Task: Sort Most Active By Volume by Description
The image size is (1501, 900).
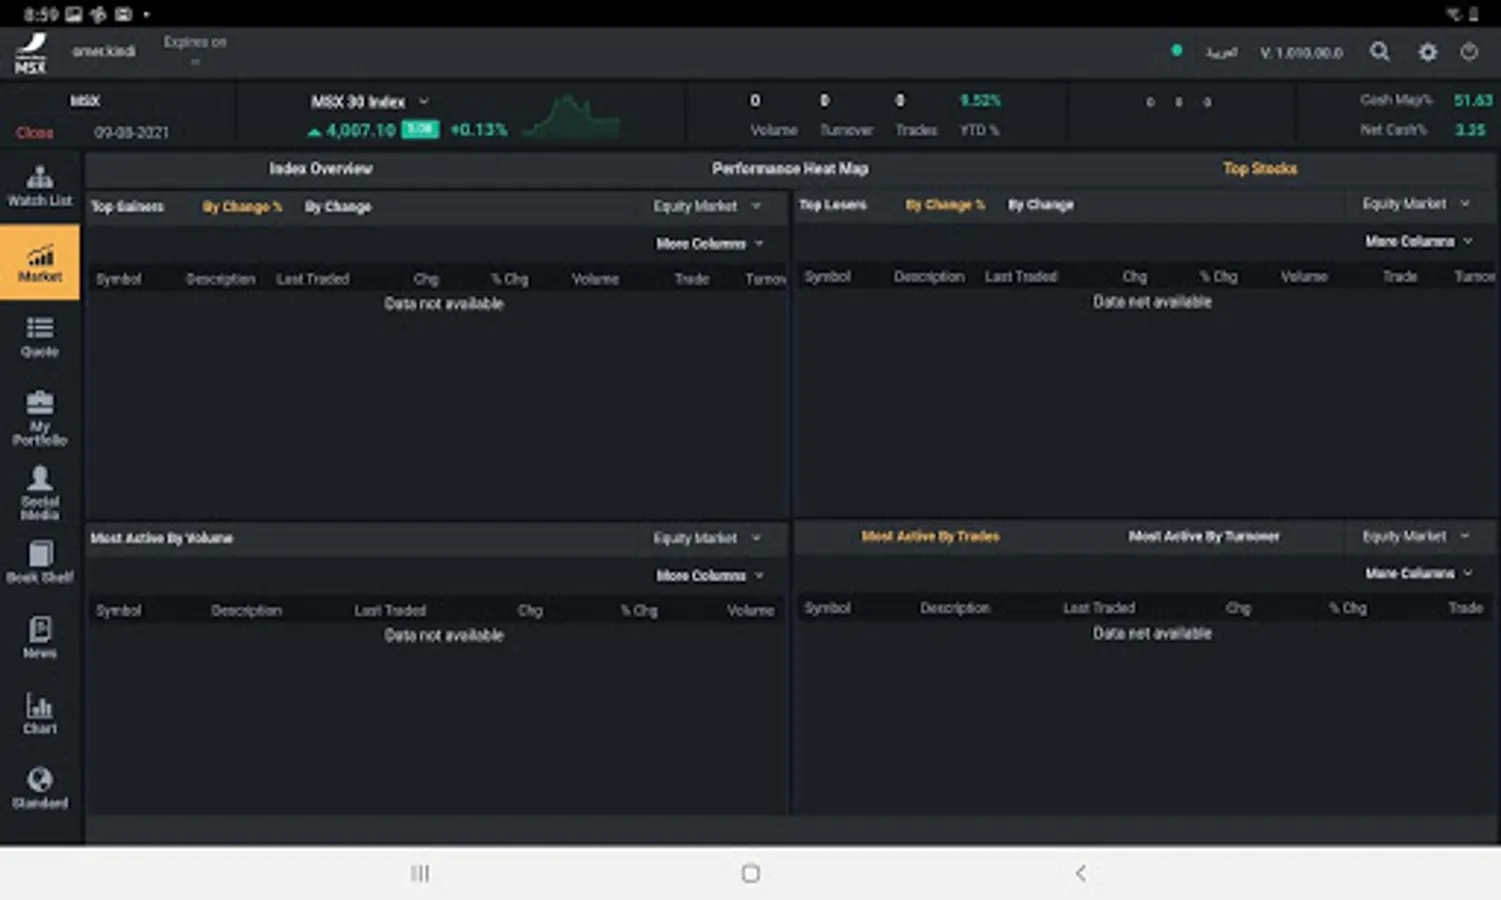Action: [x=246, y=611]
